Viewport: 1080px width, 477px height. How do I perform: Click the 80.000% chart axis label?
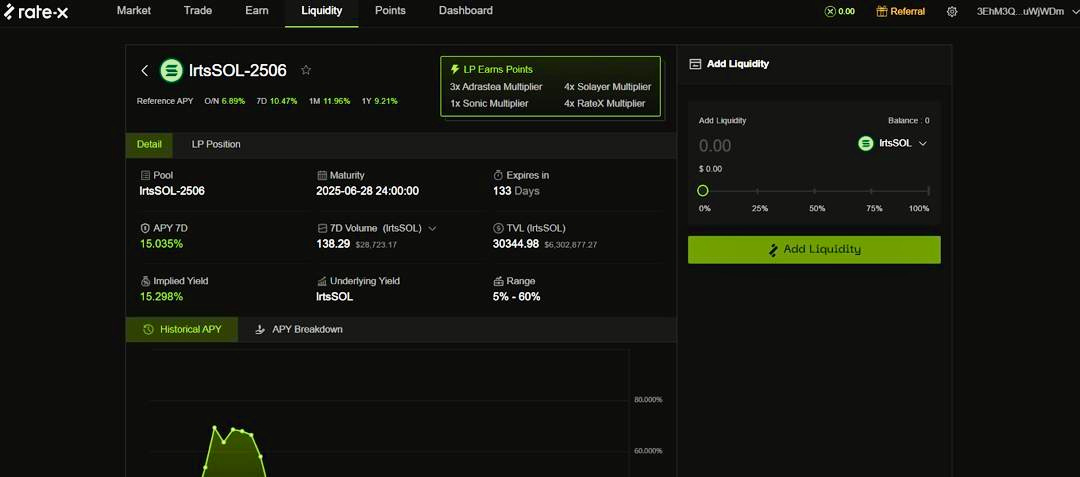(648, 400)
